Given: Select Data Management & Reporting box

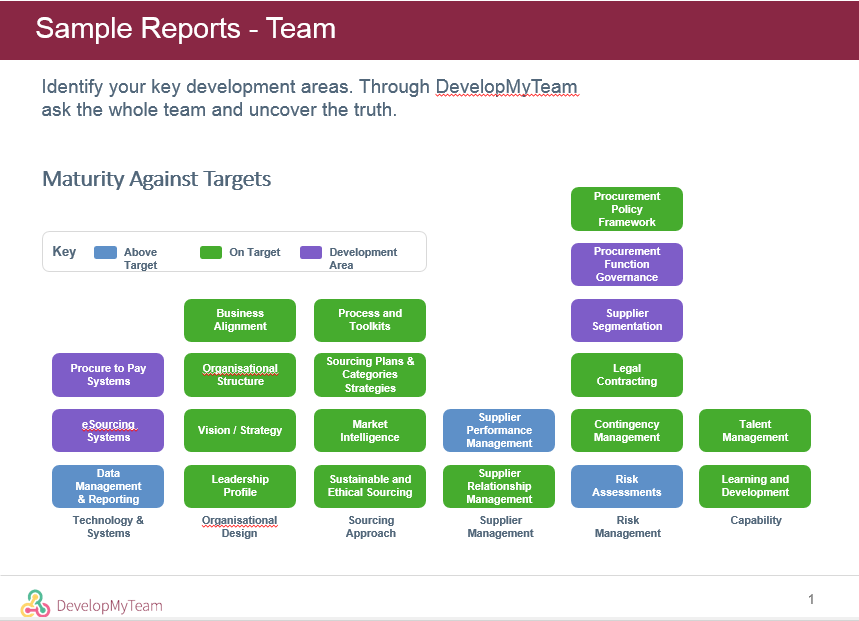Looking at the screenshot, I should click(108, 486).
